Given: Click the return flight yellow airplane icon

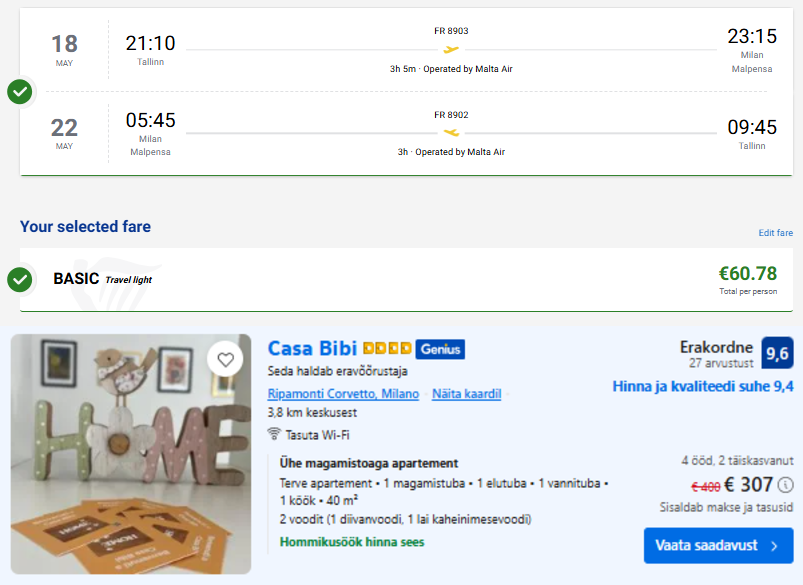Looking at the screenshot, I should (451, 133).
